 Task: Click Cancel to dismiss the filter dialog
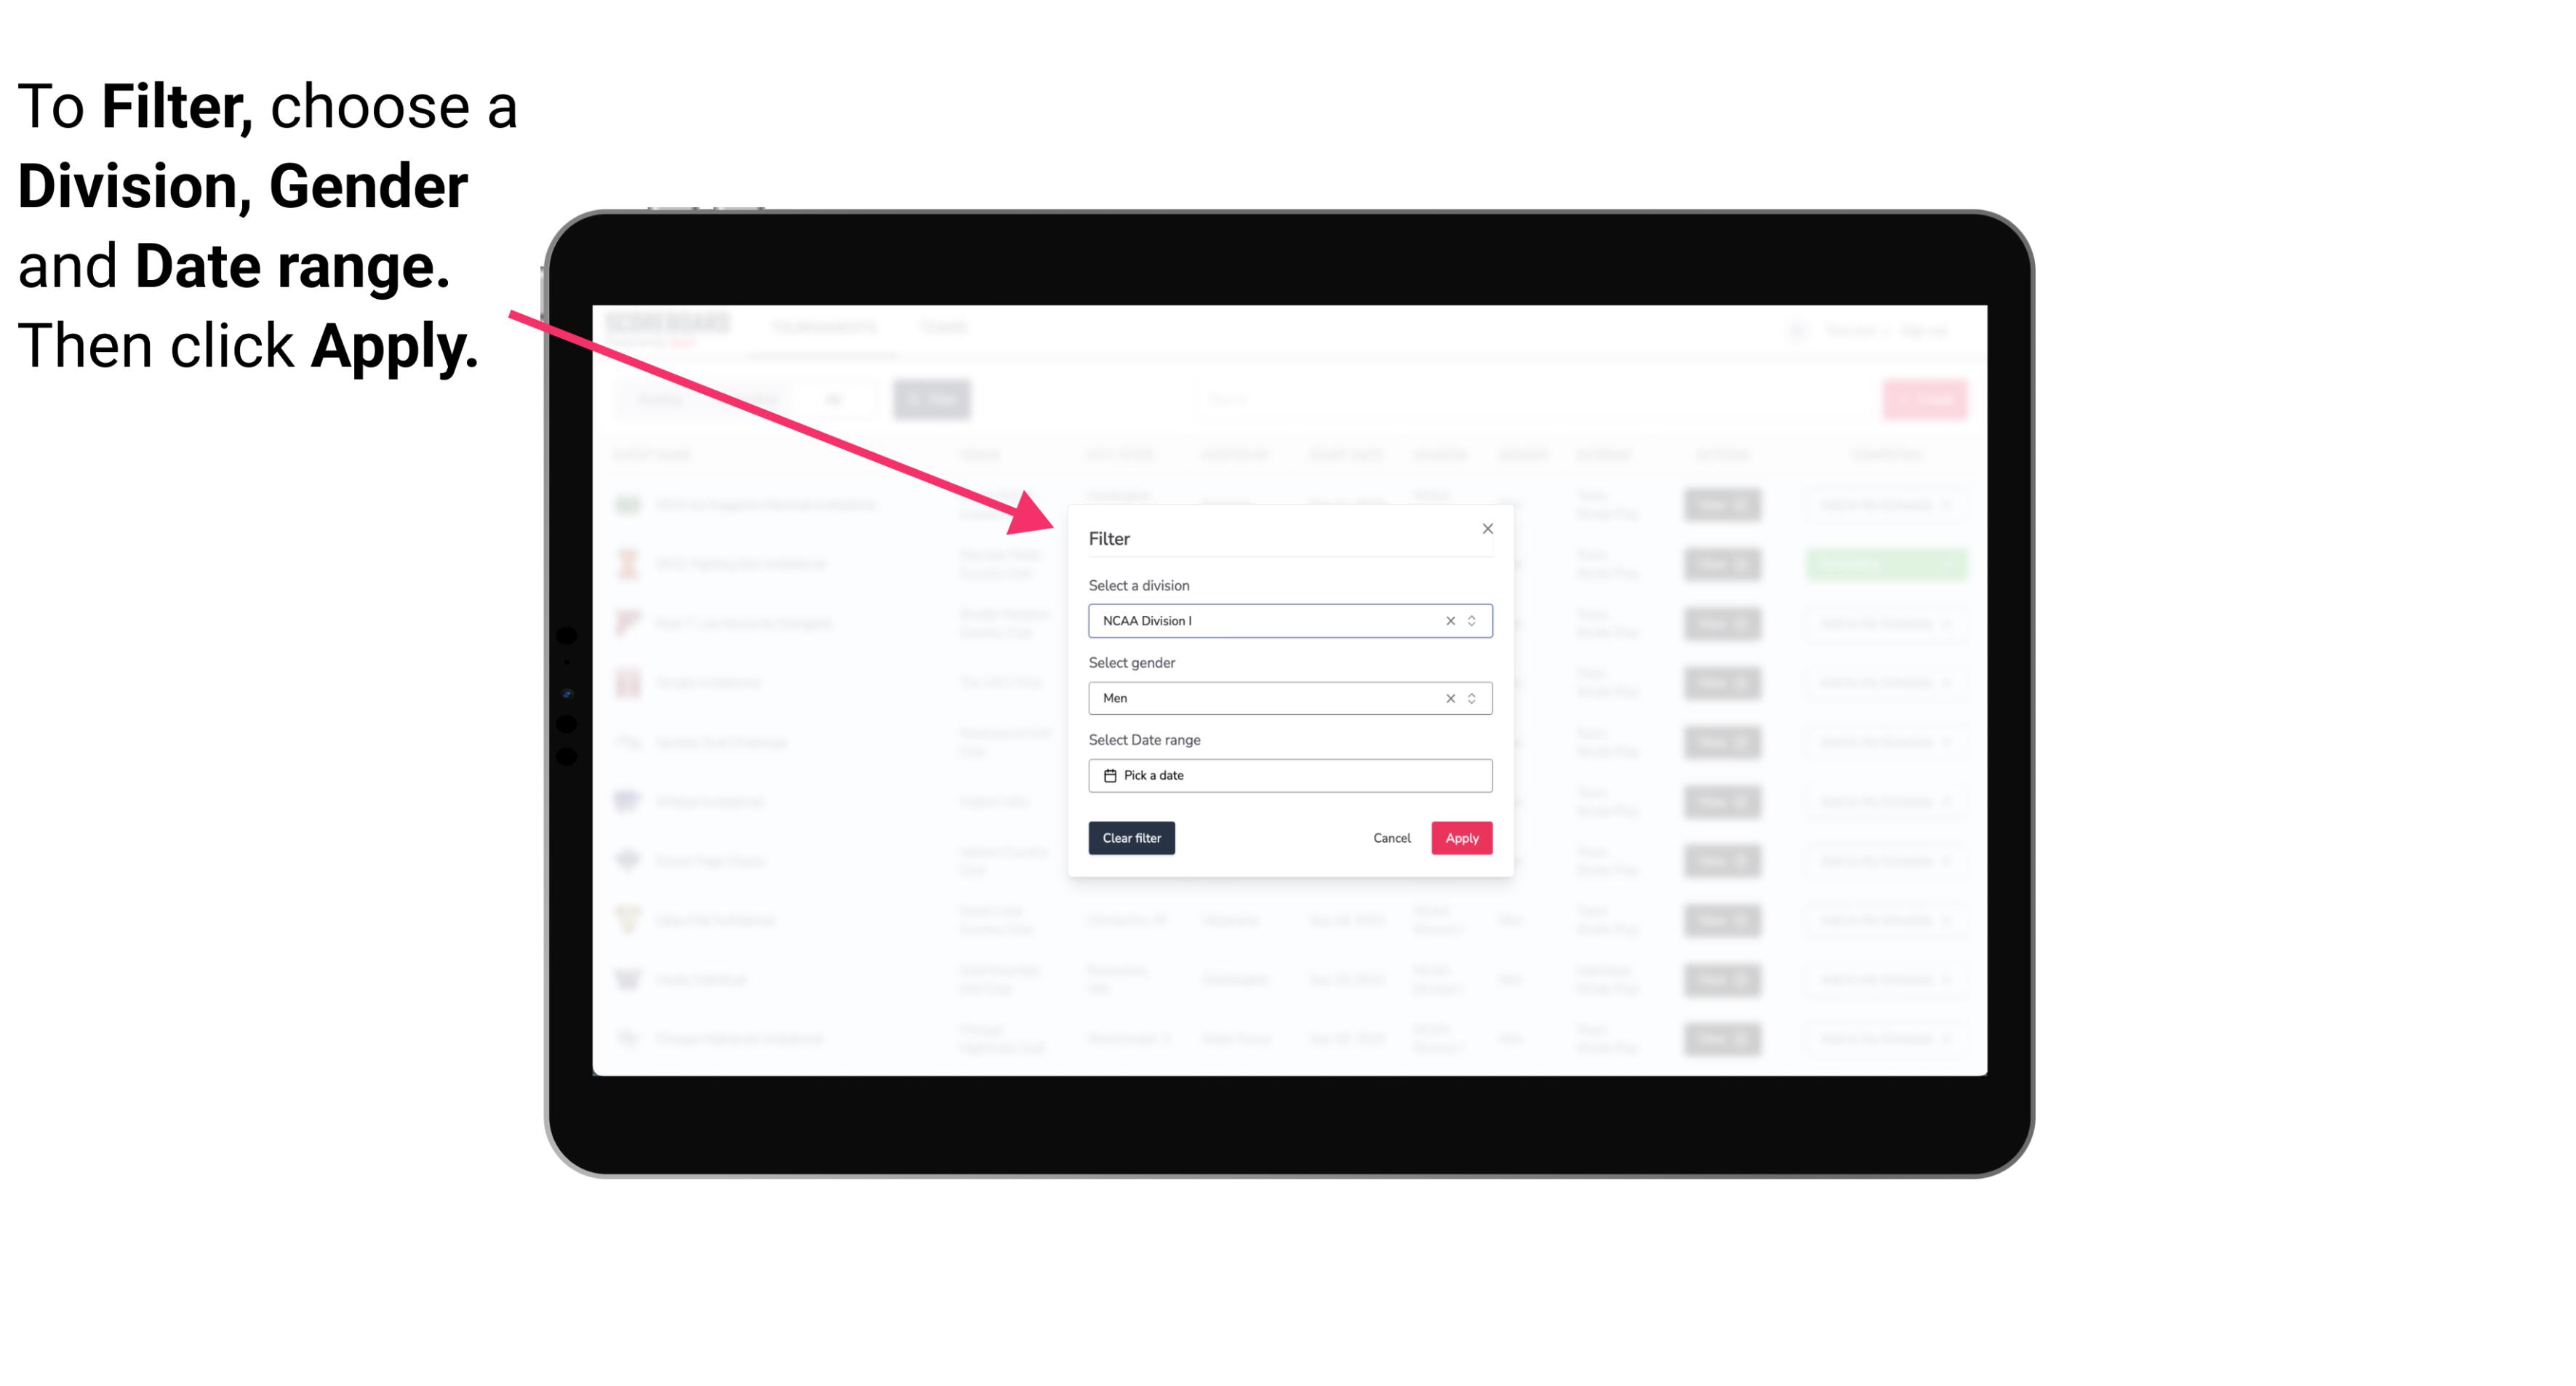tap(1391, 838)
